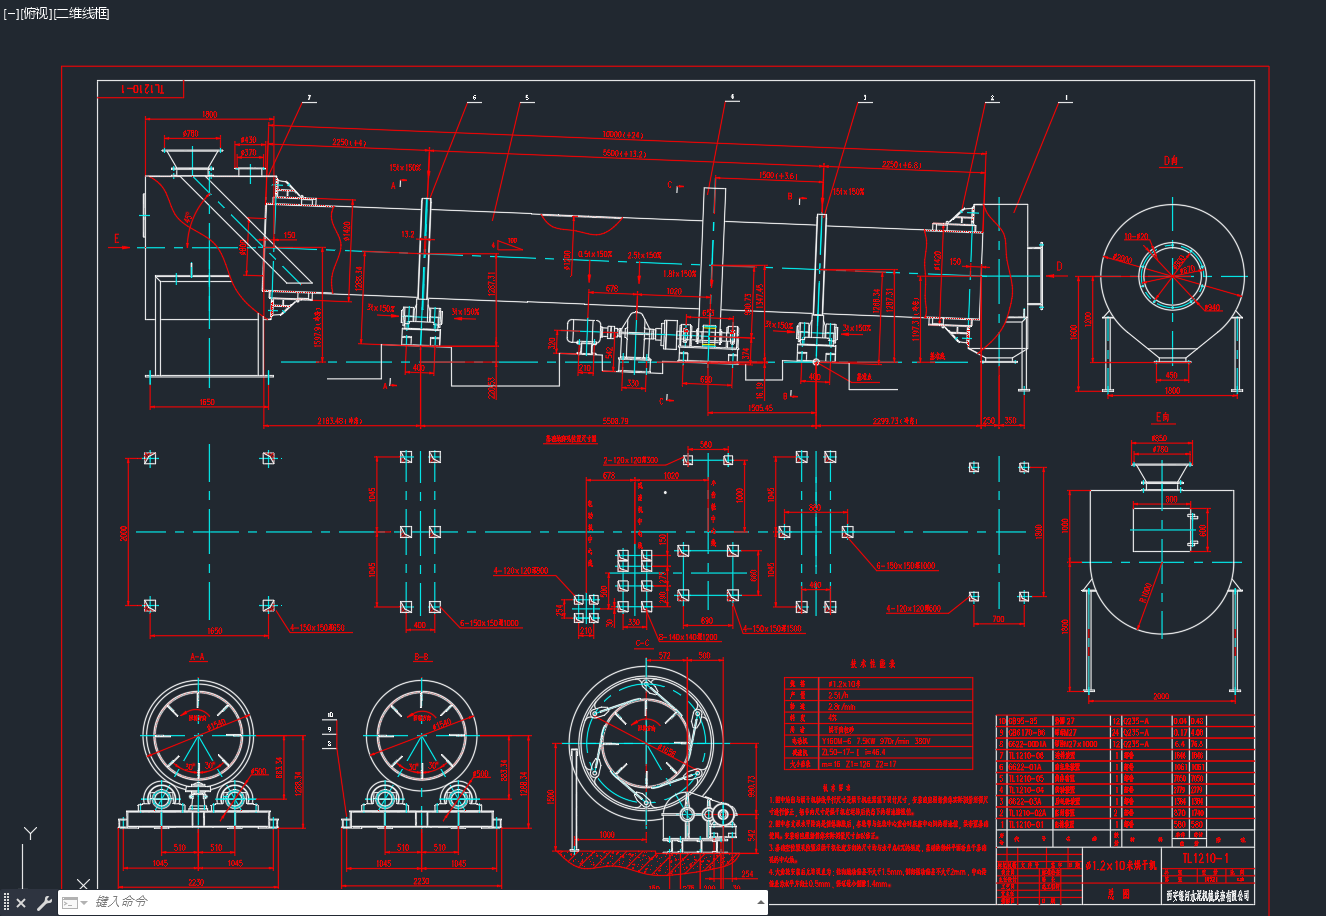The width and height of the screenshot is (1326, 916).
Task: Close the command line window
Action: click(21, 903)
